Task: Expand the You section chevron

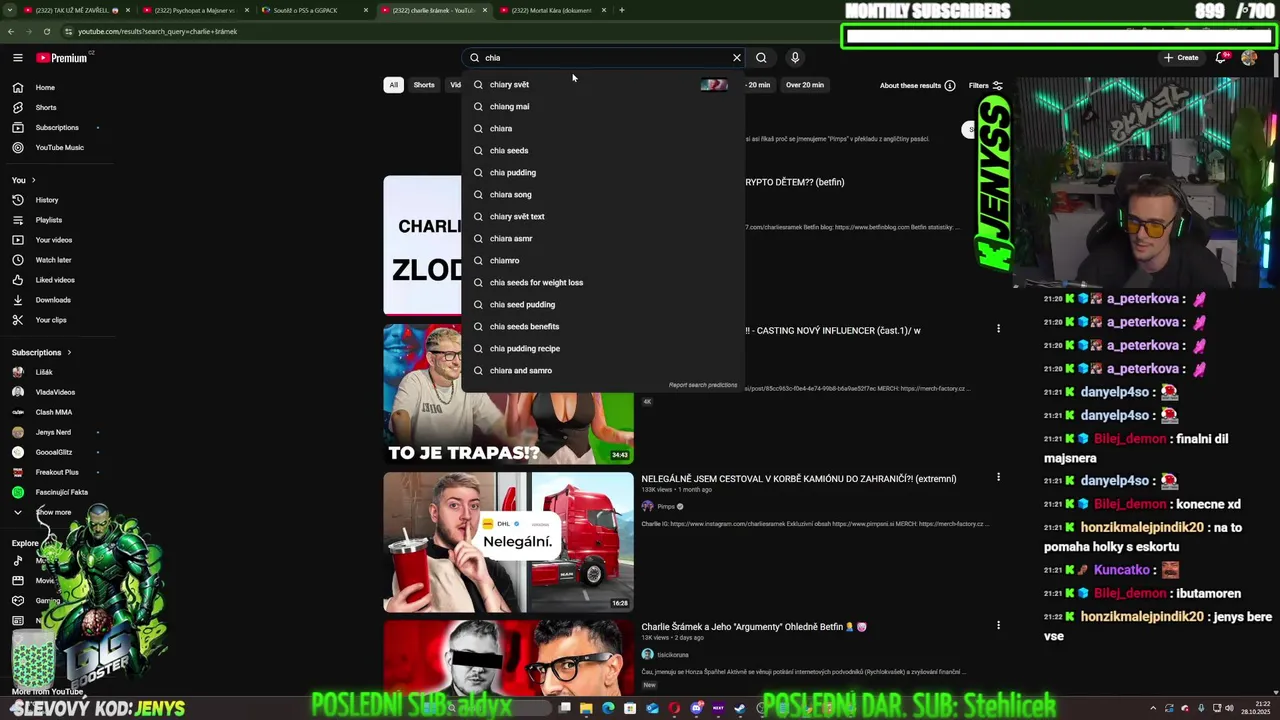Action: point(33,180)
